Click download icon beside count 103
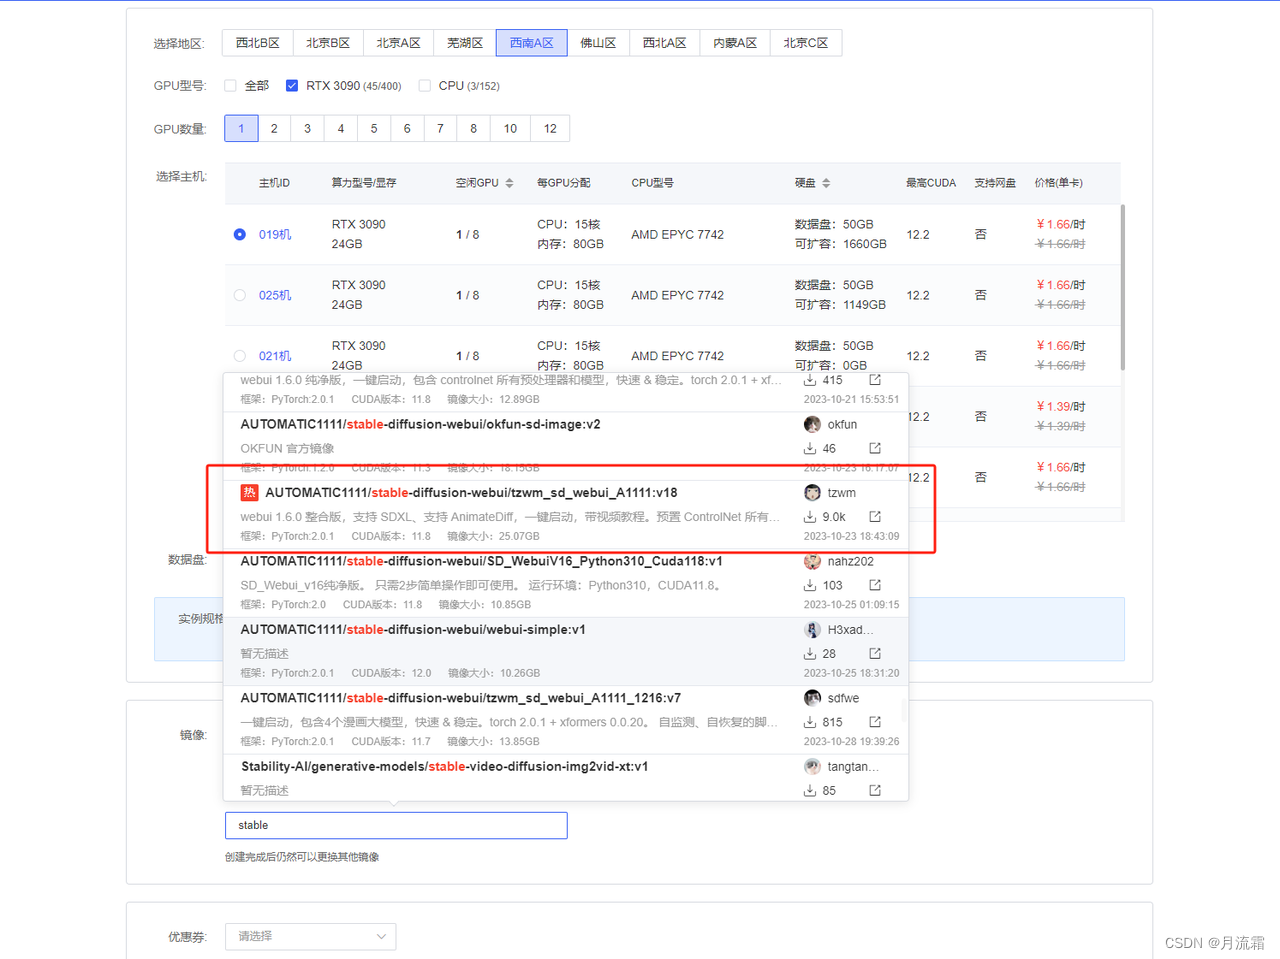The width and height of the screenshot is (1280, 959). [x=810, y=585]
